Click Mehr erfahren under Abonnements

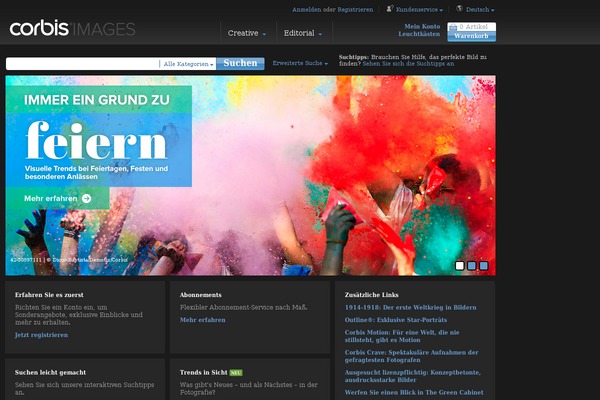(202, 320)
